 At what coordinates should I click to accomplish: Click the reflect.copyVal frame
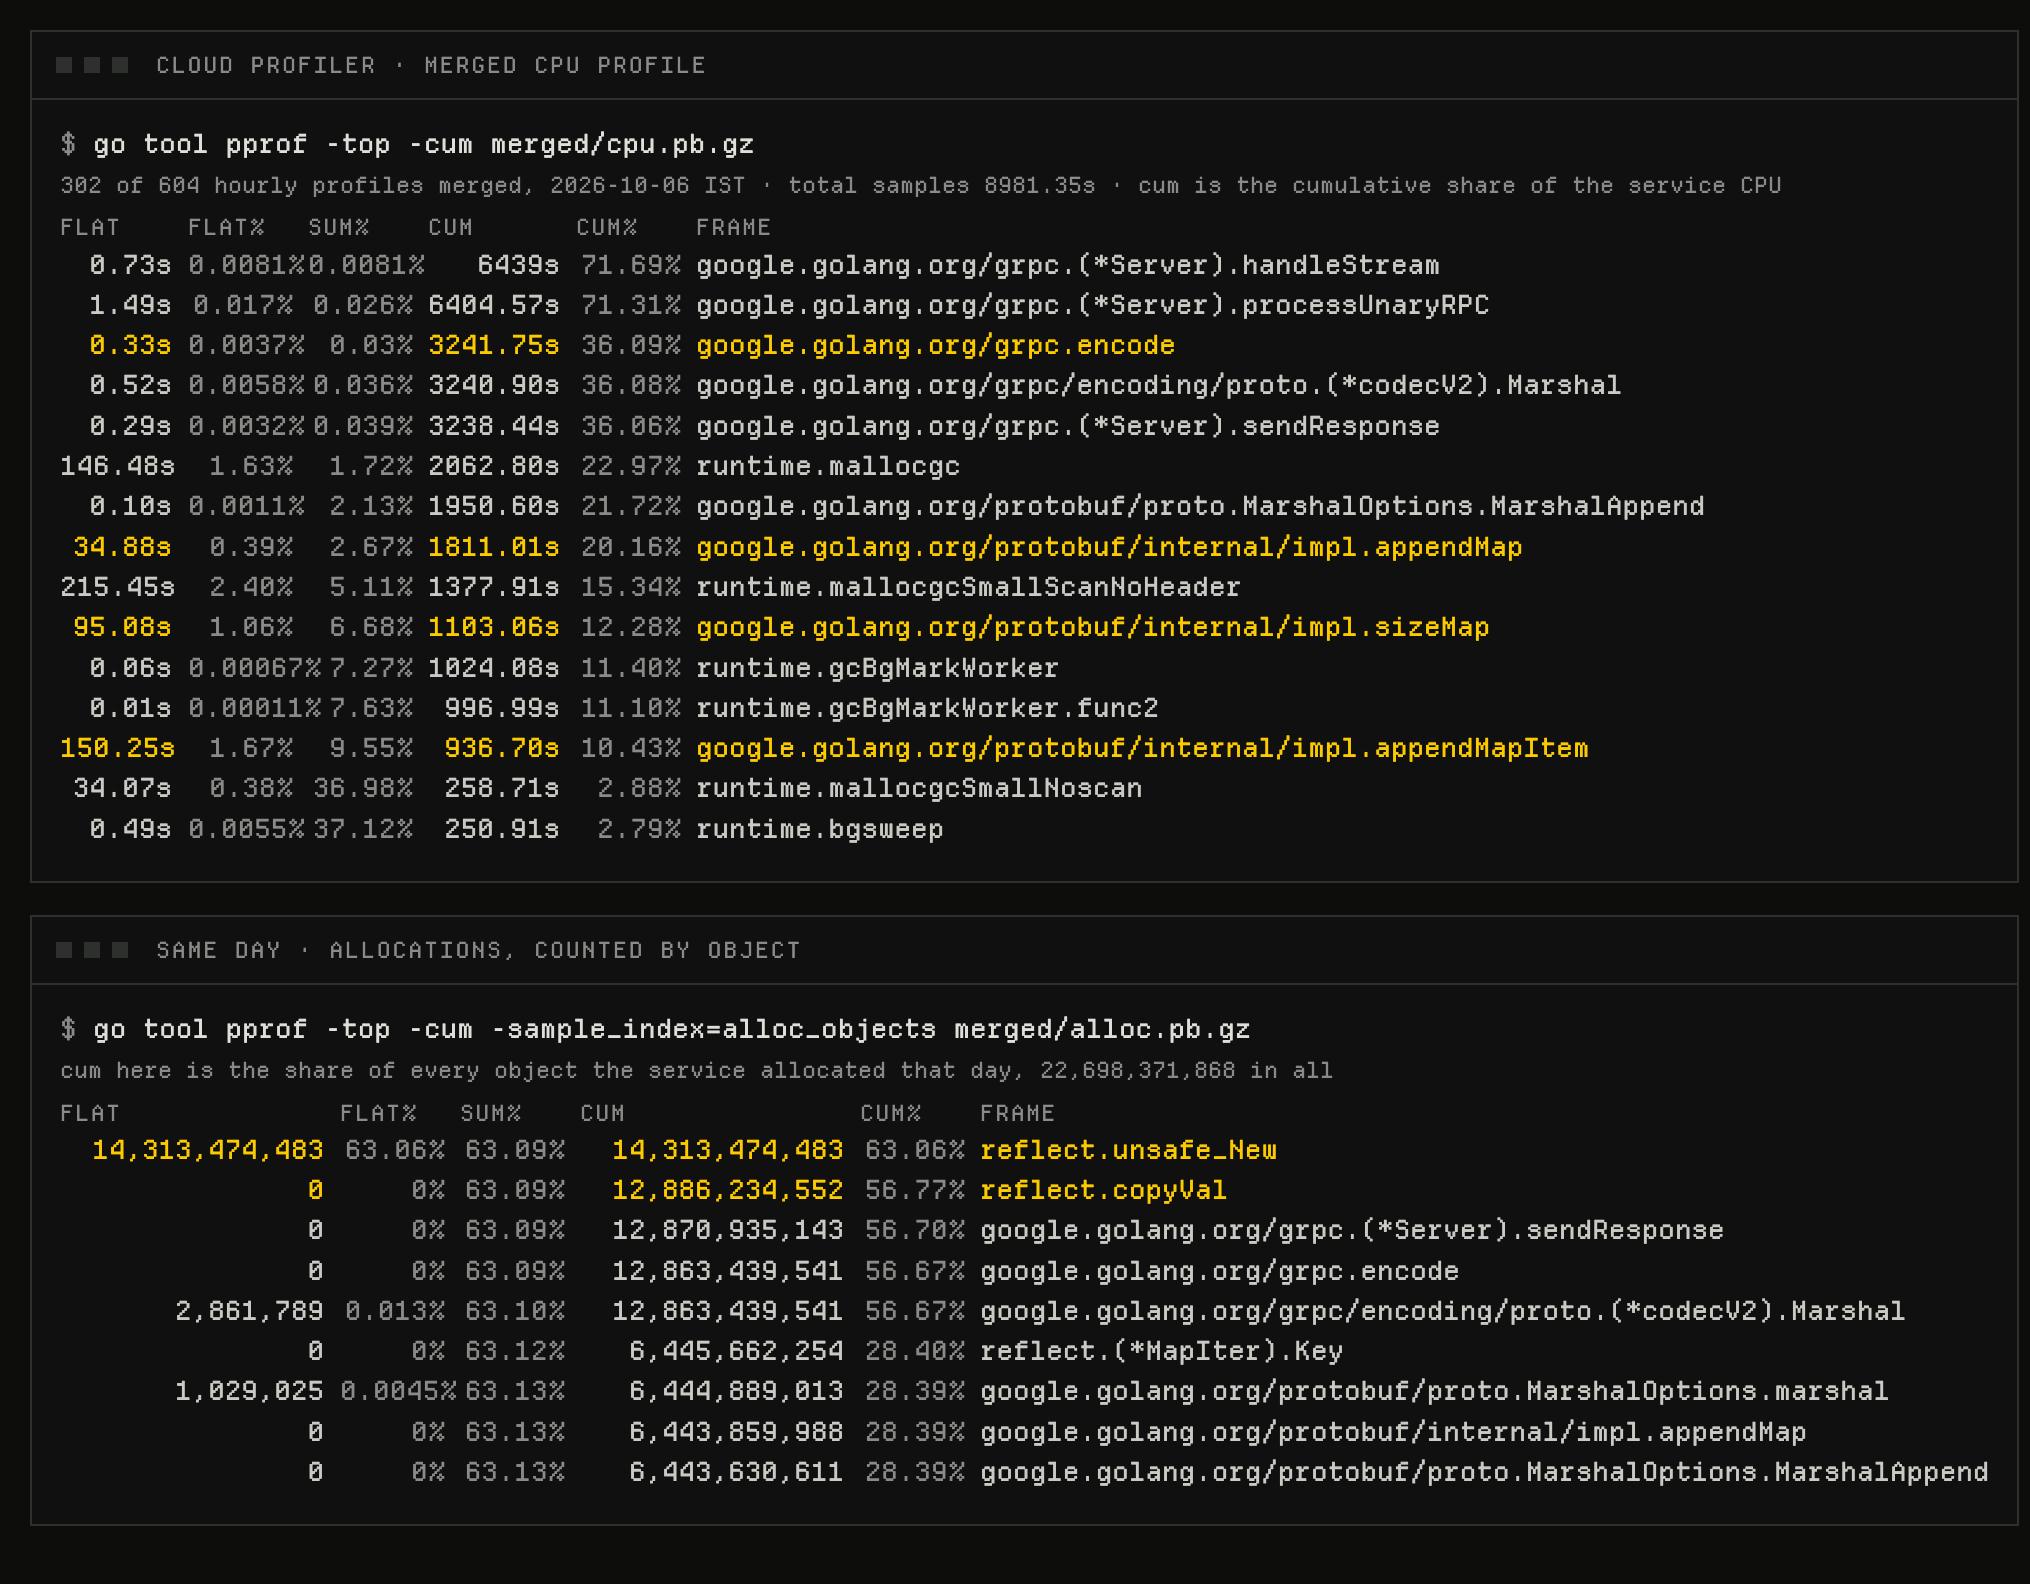tap(1103, 1190)
